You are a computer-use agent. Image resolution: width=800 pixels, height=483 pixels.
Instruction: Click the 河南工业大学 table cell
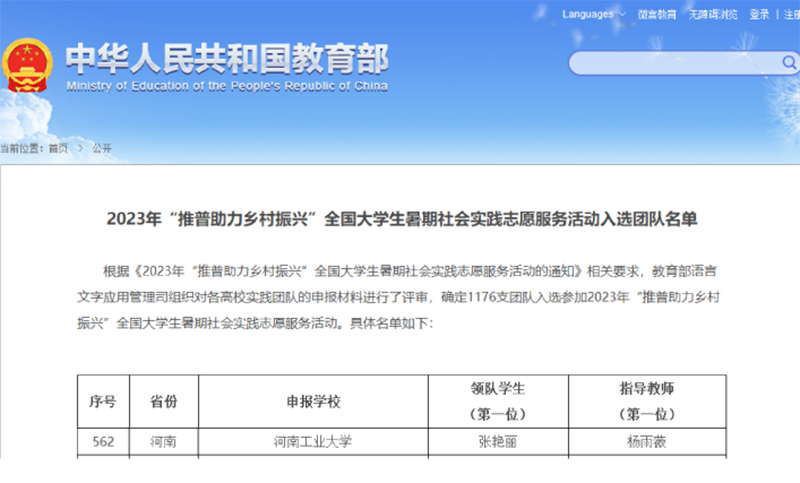click(313, 442)
